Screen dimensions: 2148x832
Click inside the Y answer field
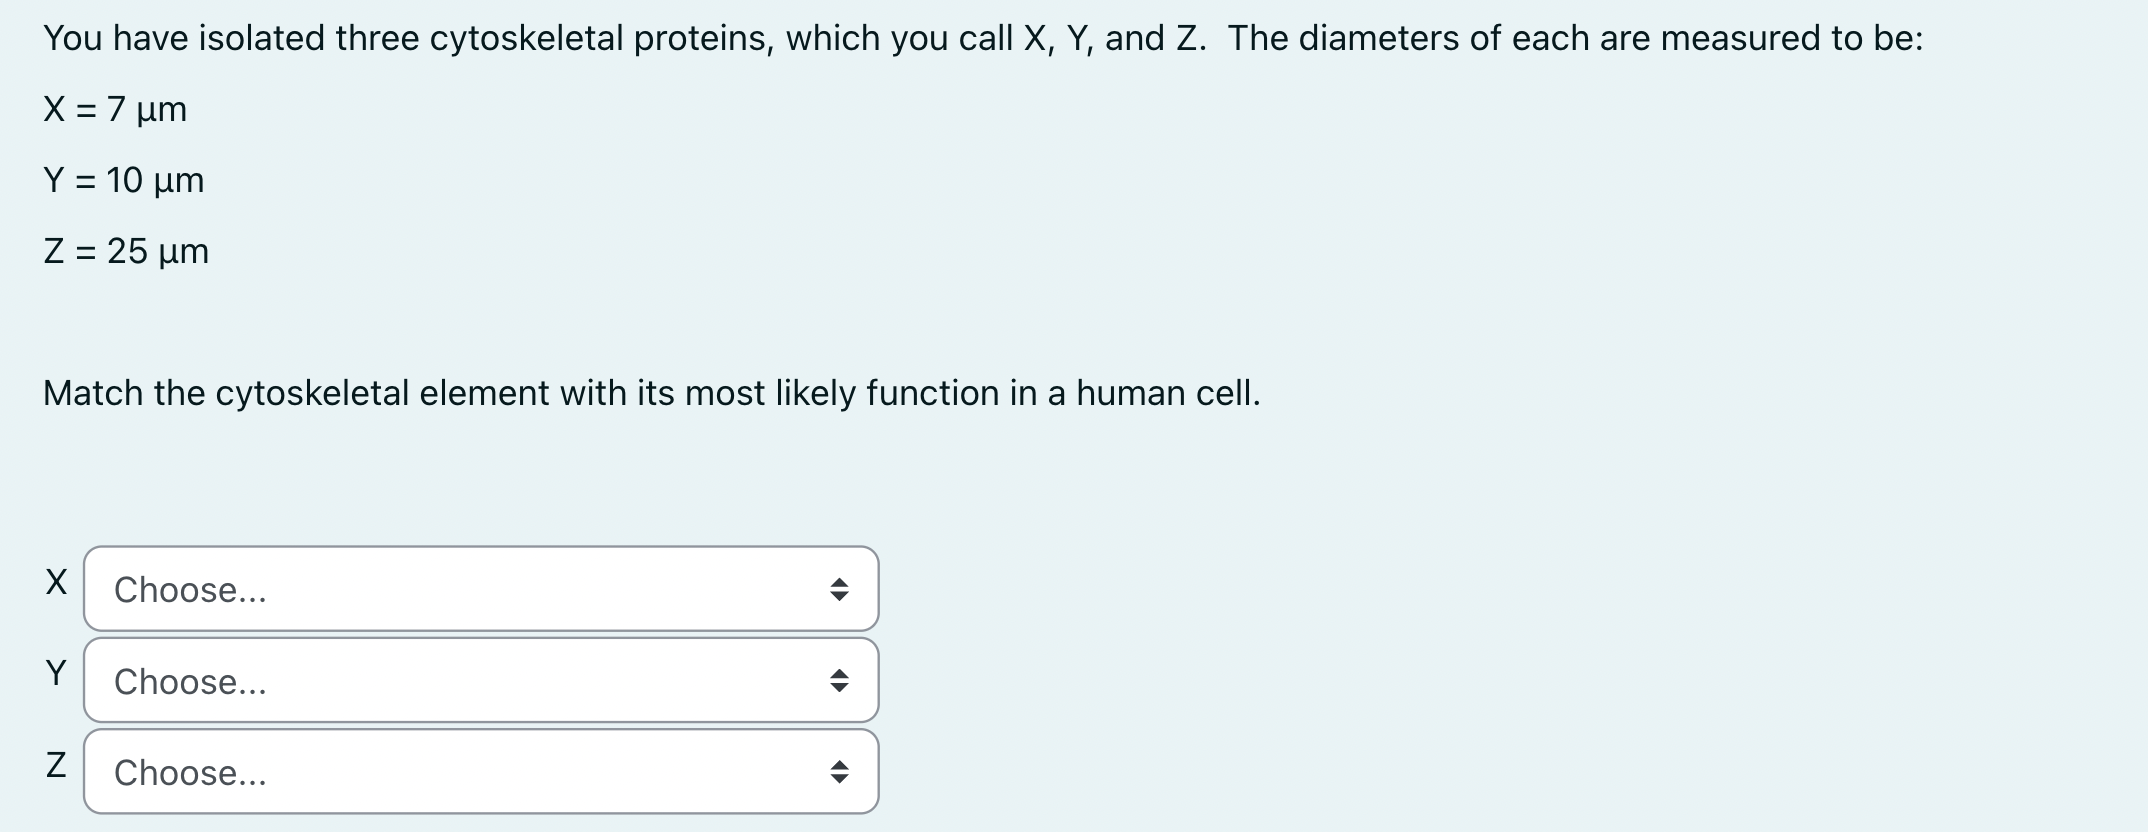[x=480, y=681]
